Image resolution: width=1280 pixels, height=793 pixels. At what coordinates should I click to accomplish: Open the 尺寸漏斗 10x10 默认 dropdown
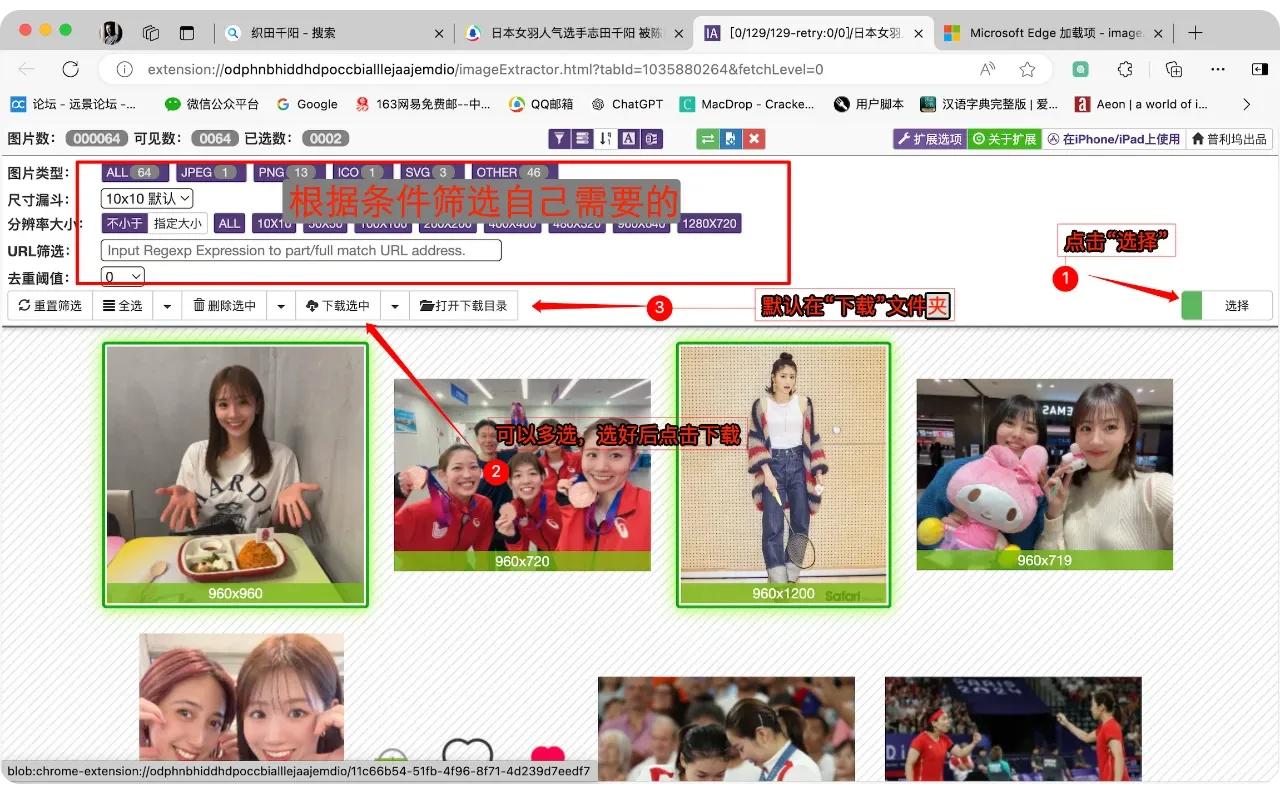click(x=147, y=199)
